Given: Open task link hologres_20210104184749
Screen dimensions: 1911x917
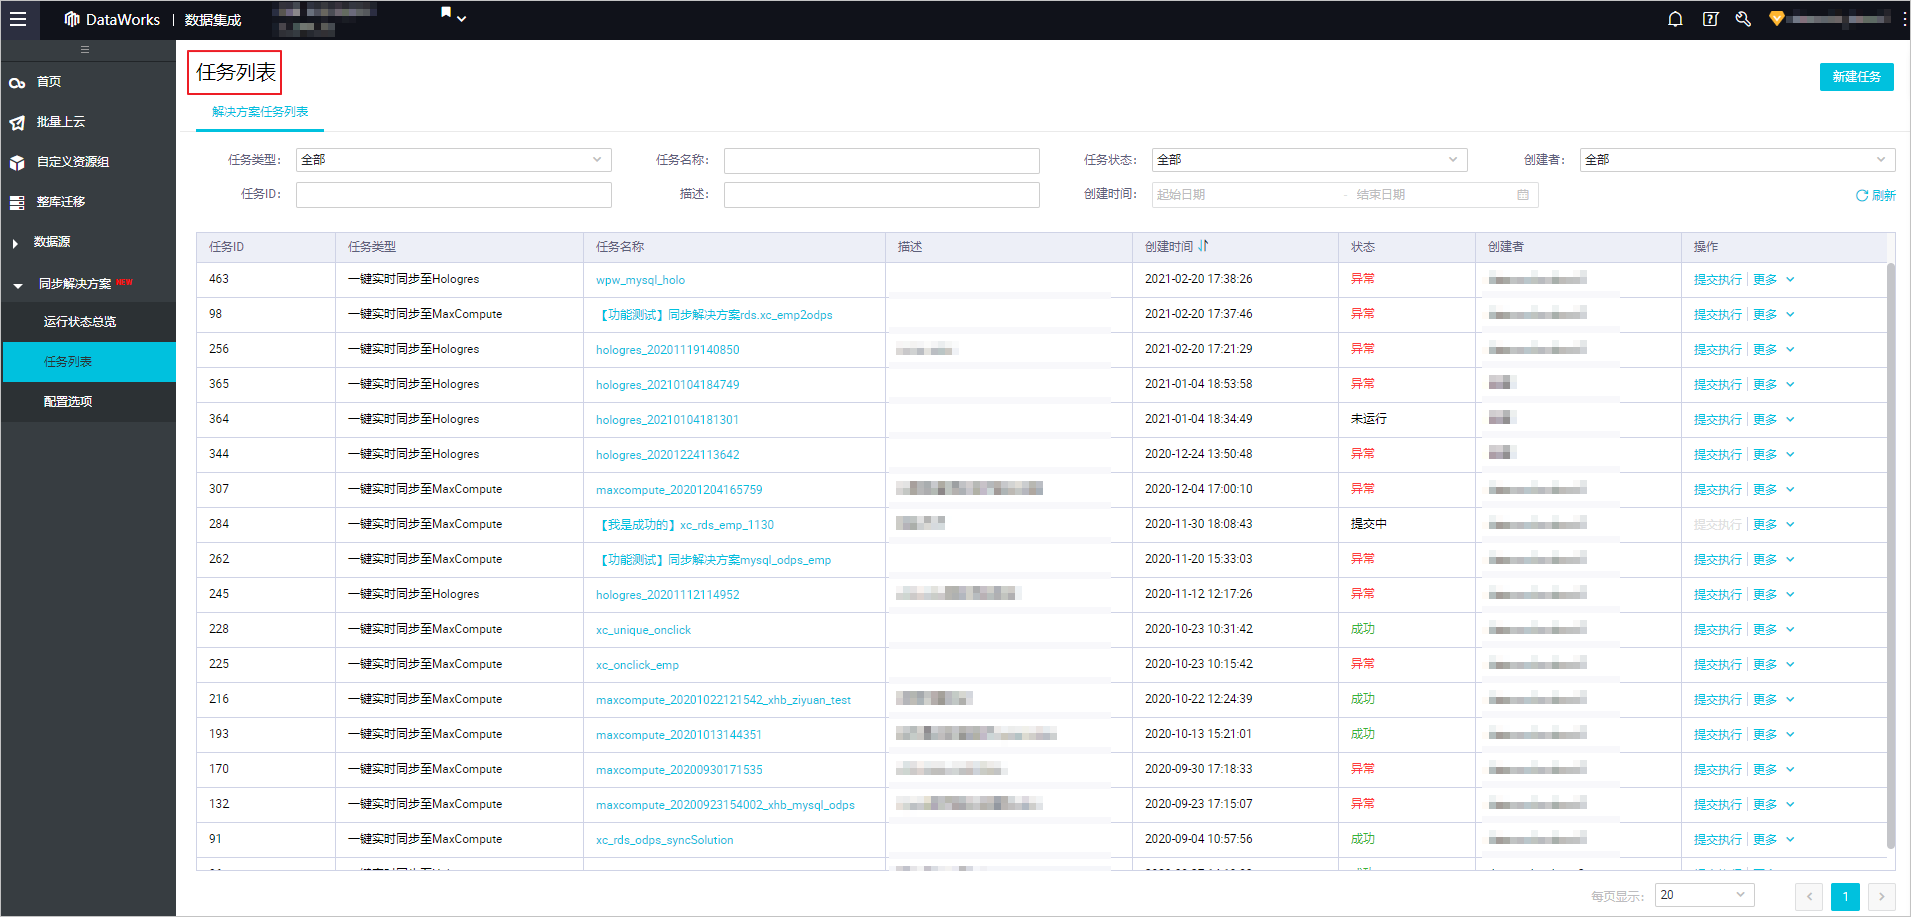Looking at the screenshot, I should click(668, 385).
